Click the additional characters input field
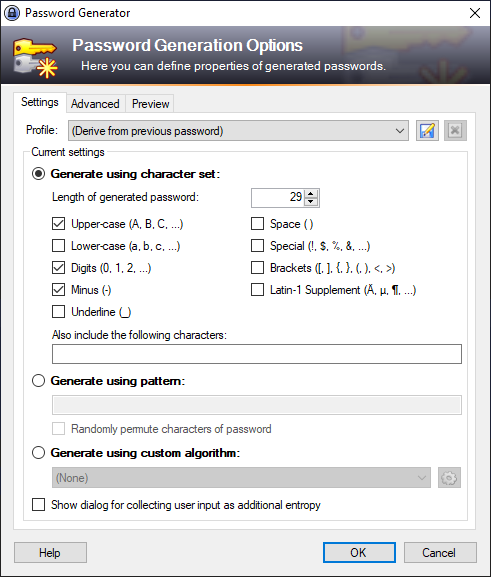This screenshot has height=577, width=491. pos(257,354)
